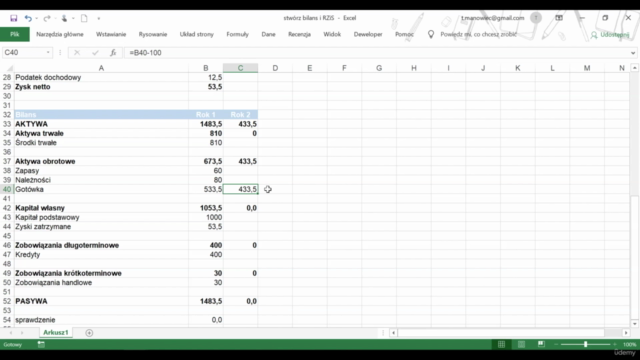This screenshot has width=640, height=360.
Task: Select the Arkusz1 sheet tab
Action: (x=56, y=333)
